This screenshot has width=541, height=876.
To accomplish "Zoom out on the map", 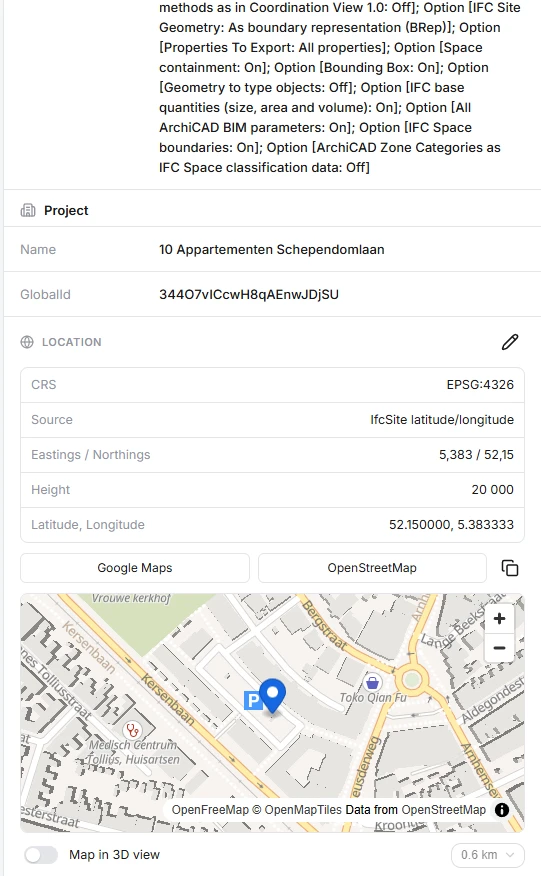I will 500,648.
